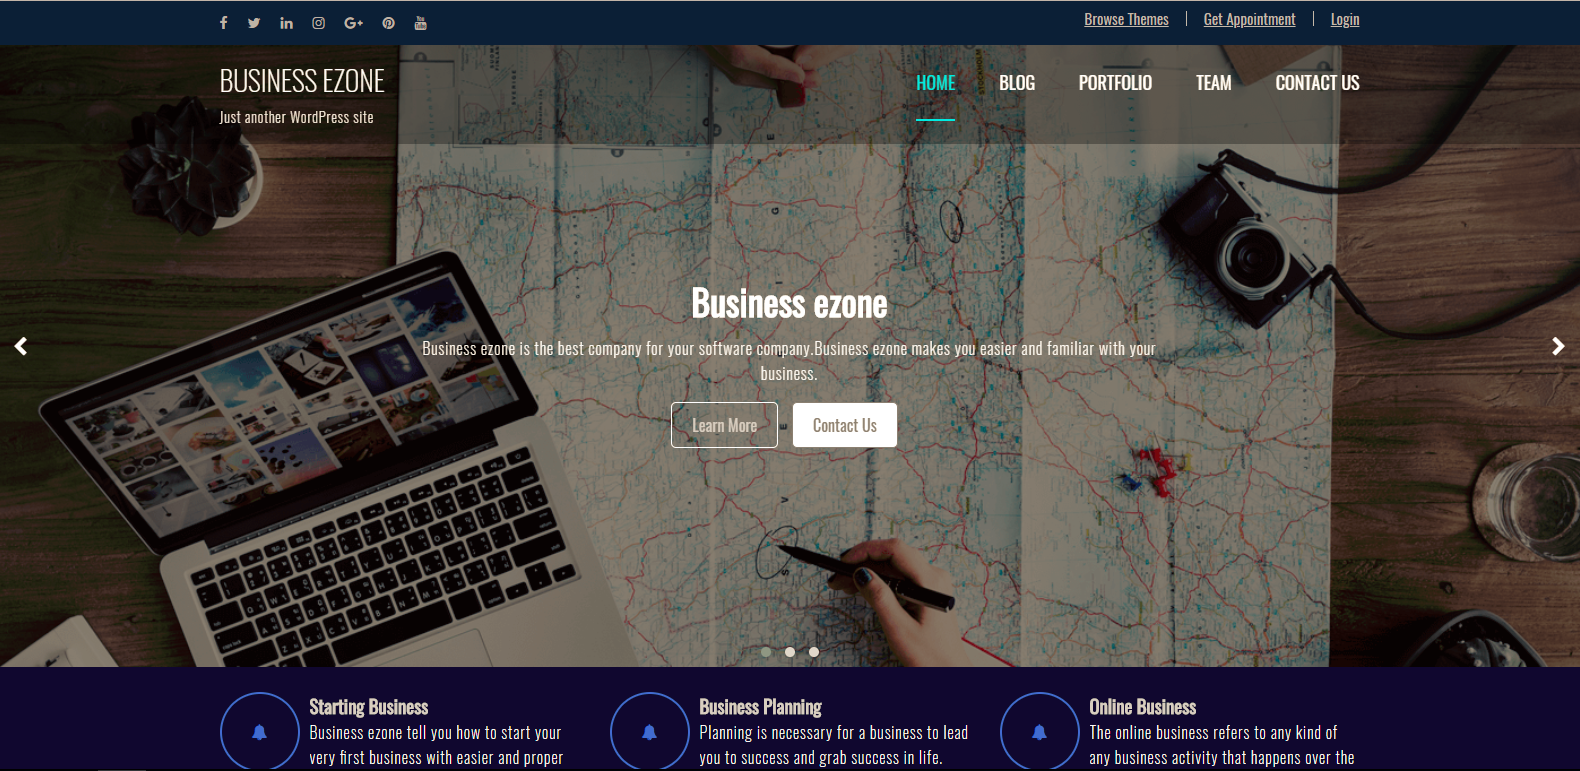Advance to the next slide arrow
This screenshot has height=771, width=1580.
click(x=1558, y=346)
